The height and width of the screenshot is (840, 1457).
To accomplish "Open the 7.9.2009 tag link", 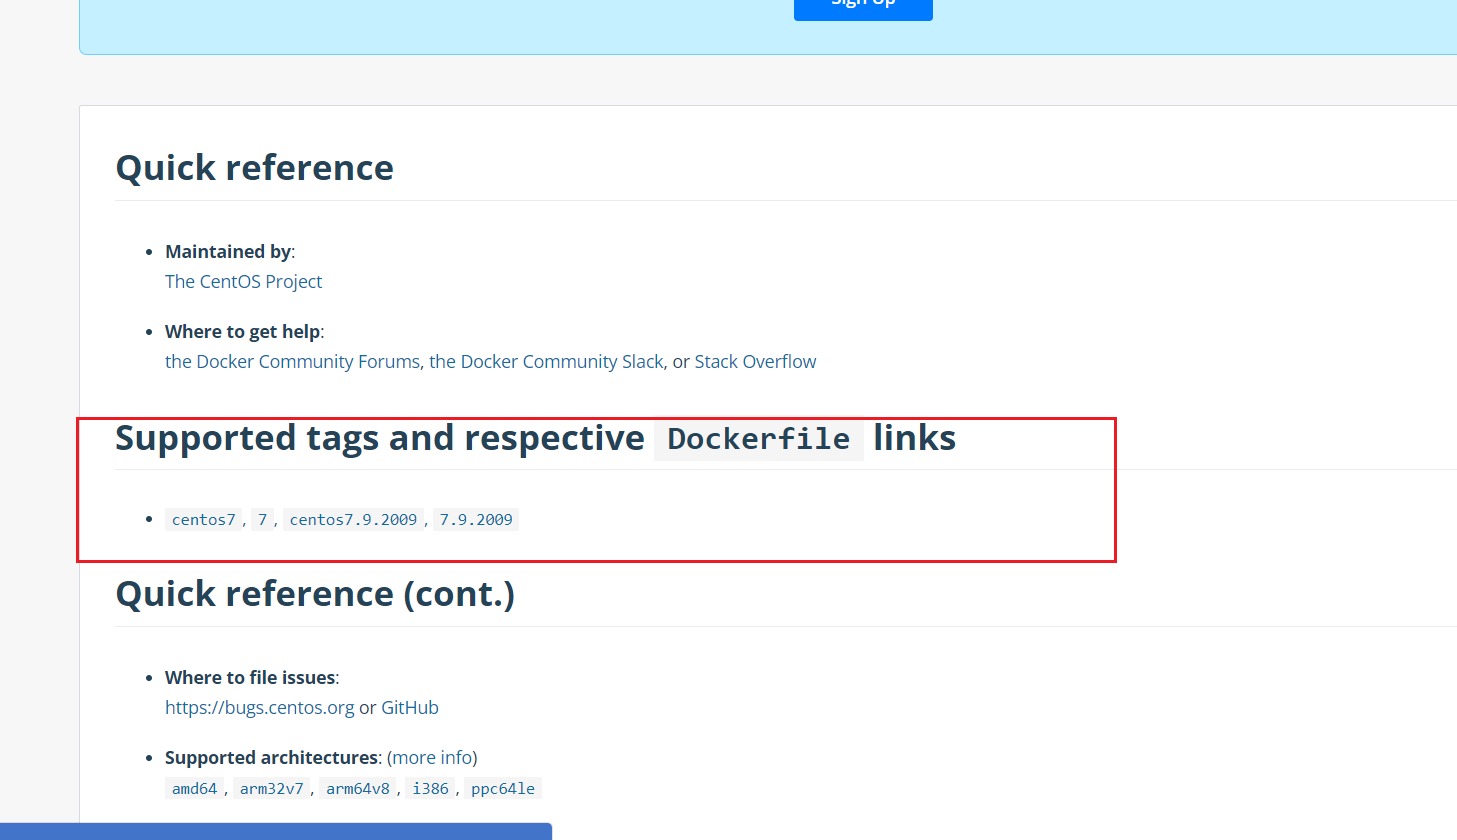I will 476,519.
